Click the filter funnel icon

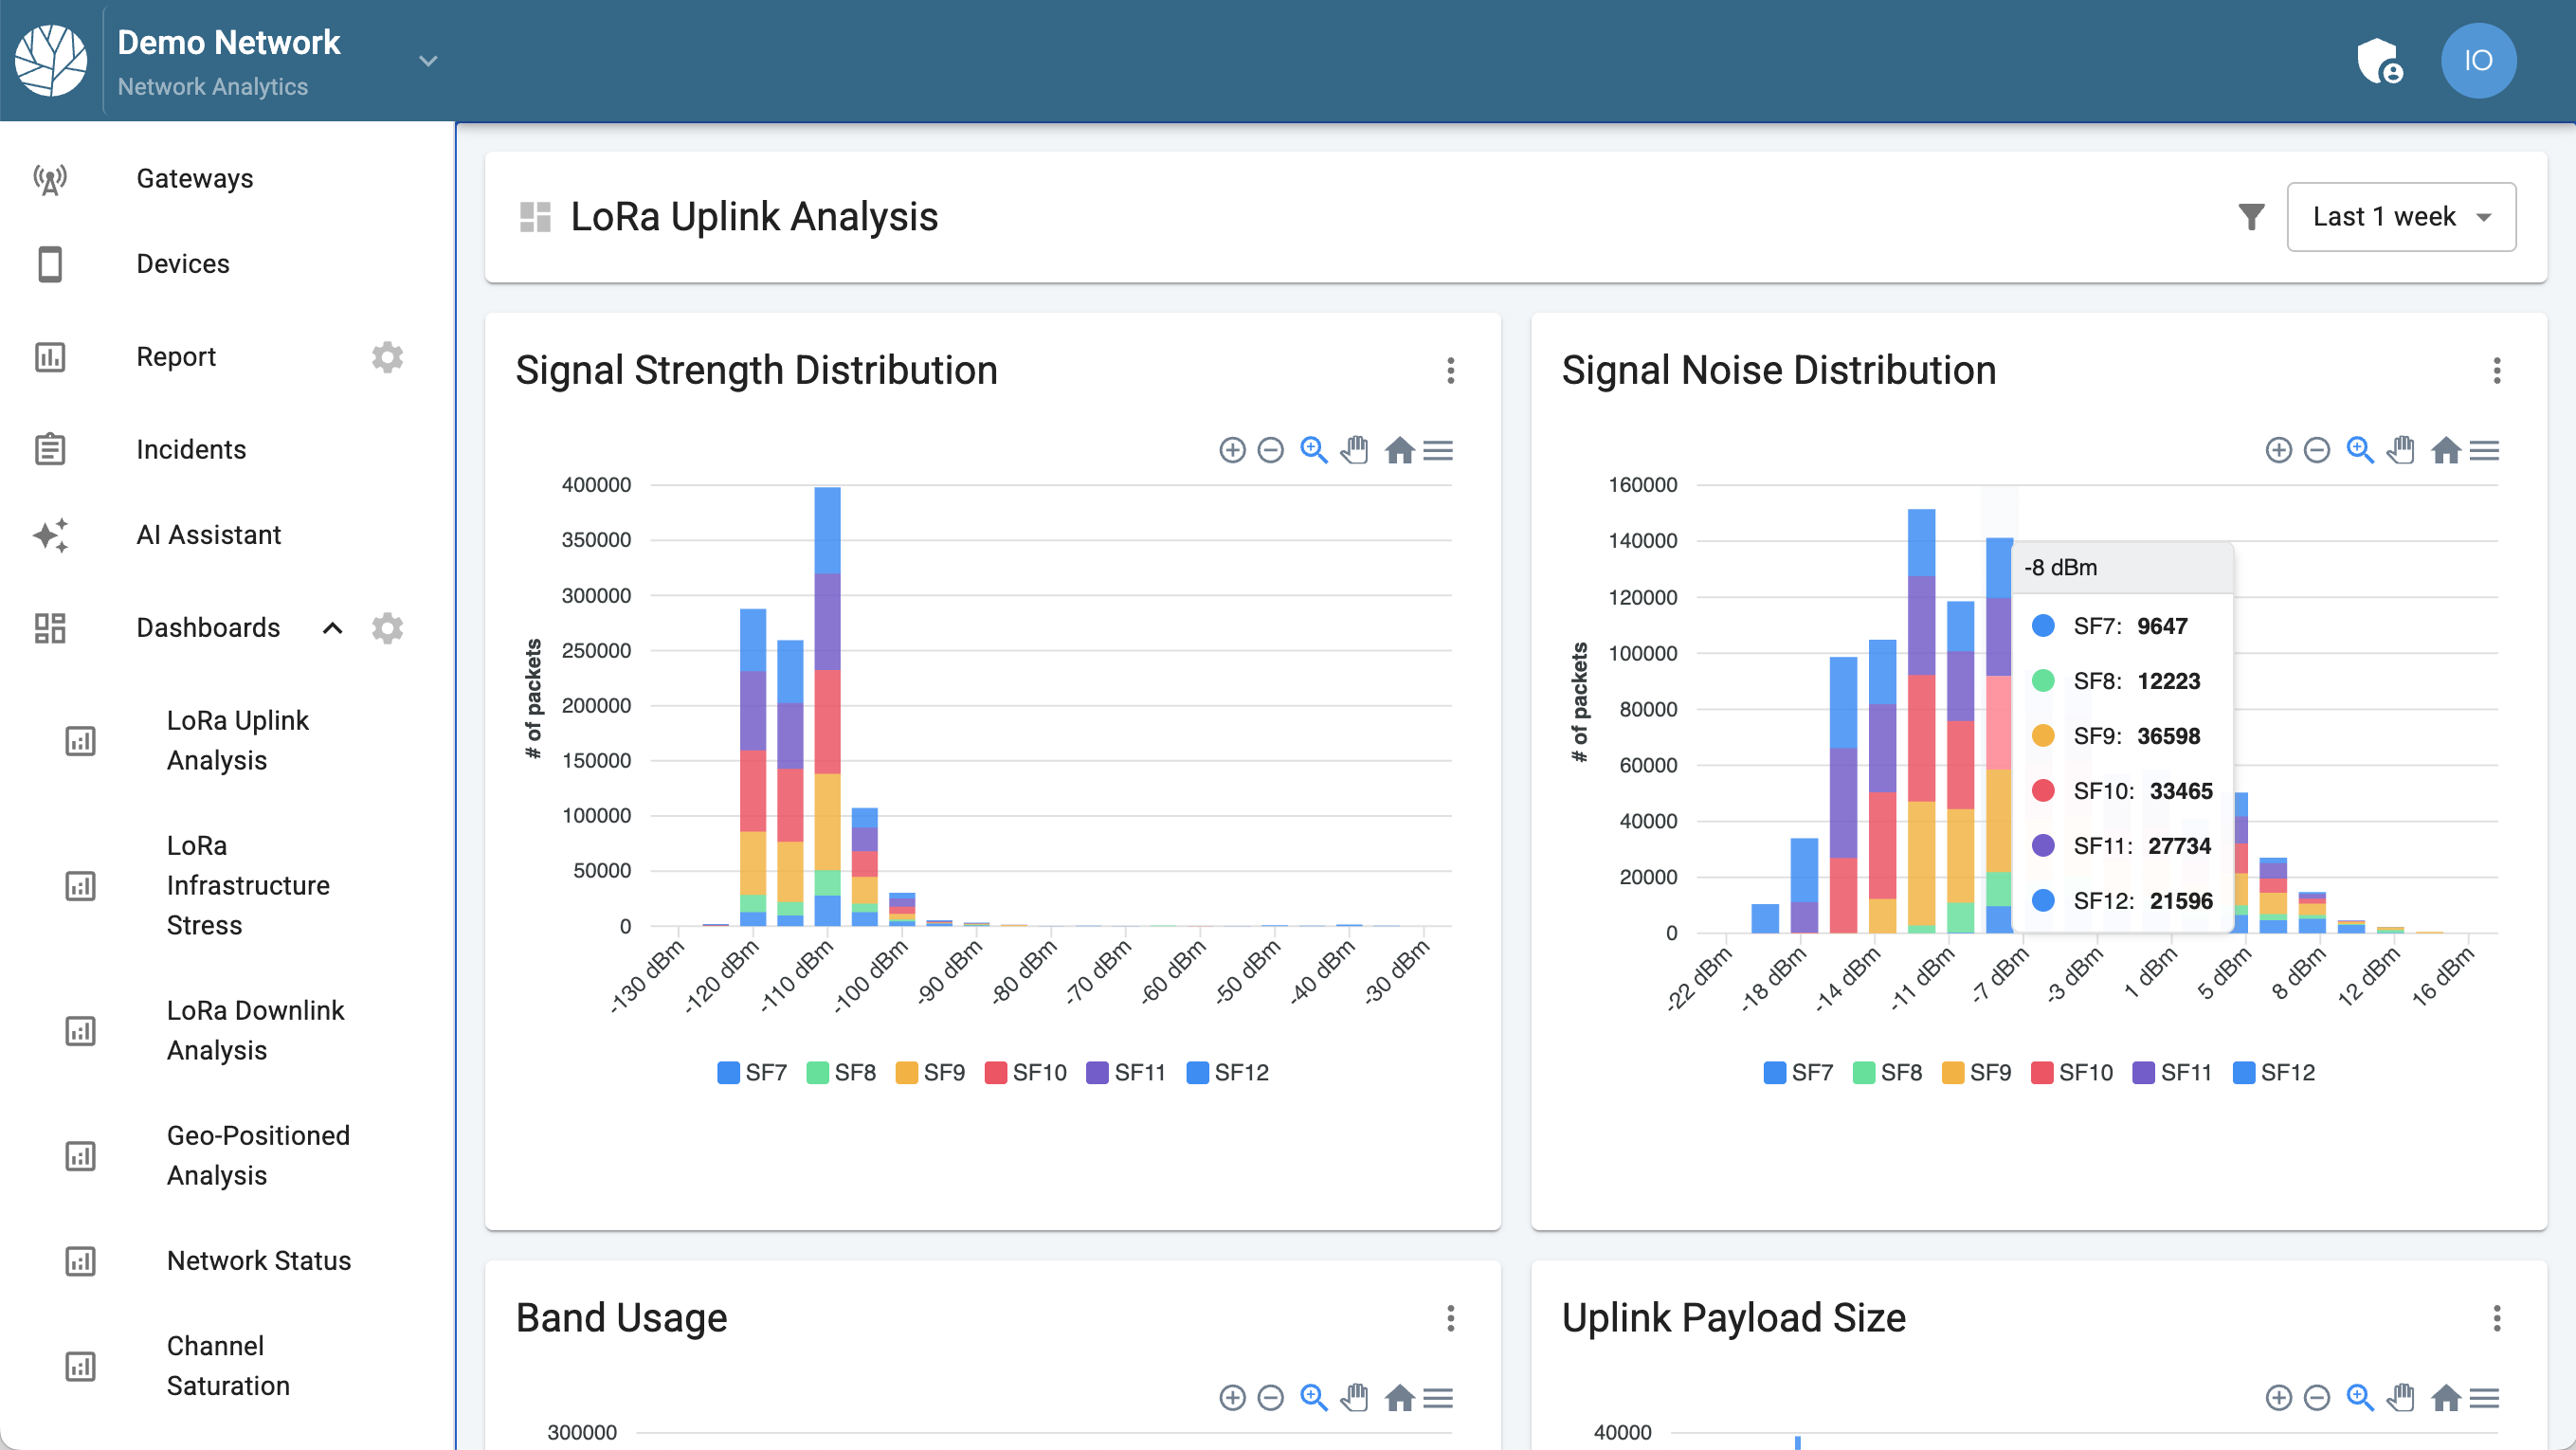2250,217
